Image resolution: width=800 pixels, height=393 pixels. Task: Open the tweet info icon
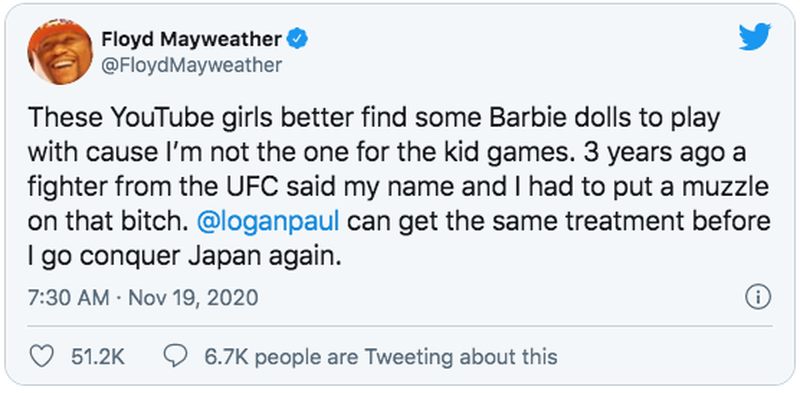[758, 297]
